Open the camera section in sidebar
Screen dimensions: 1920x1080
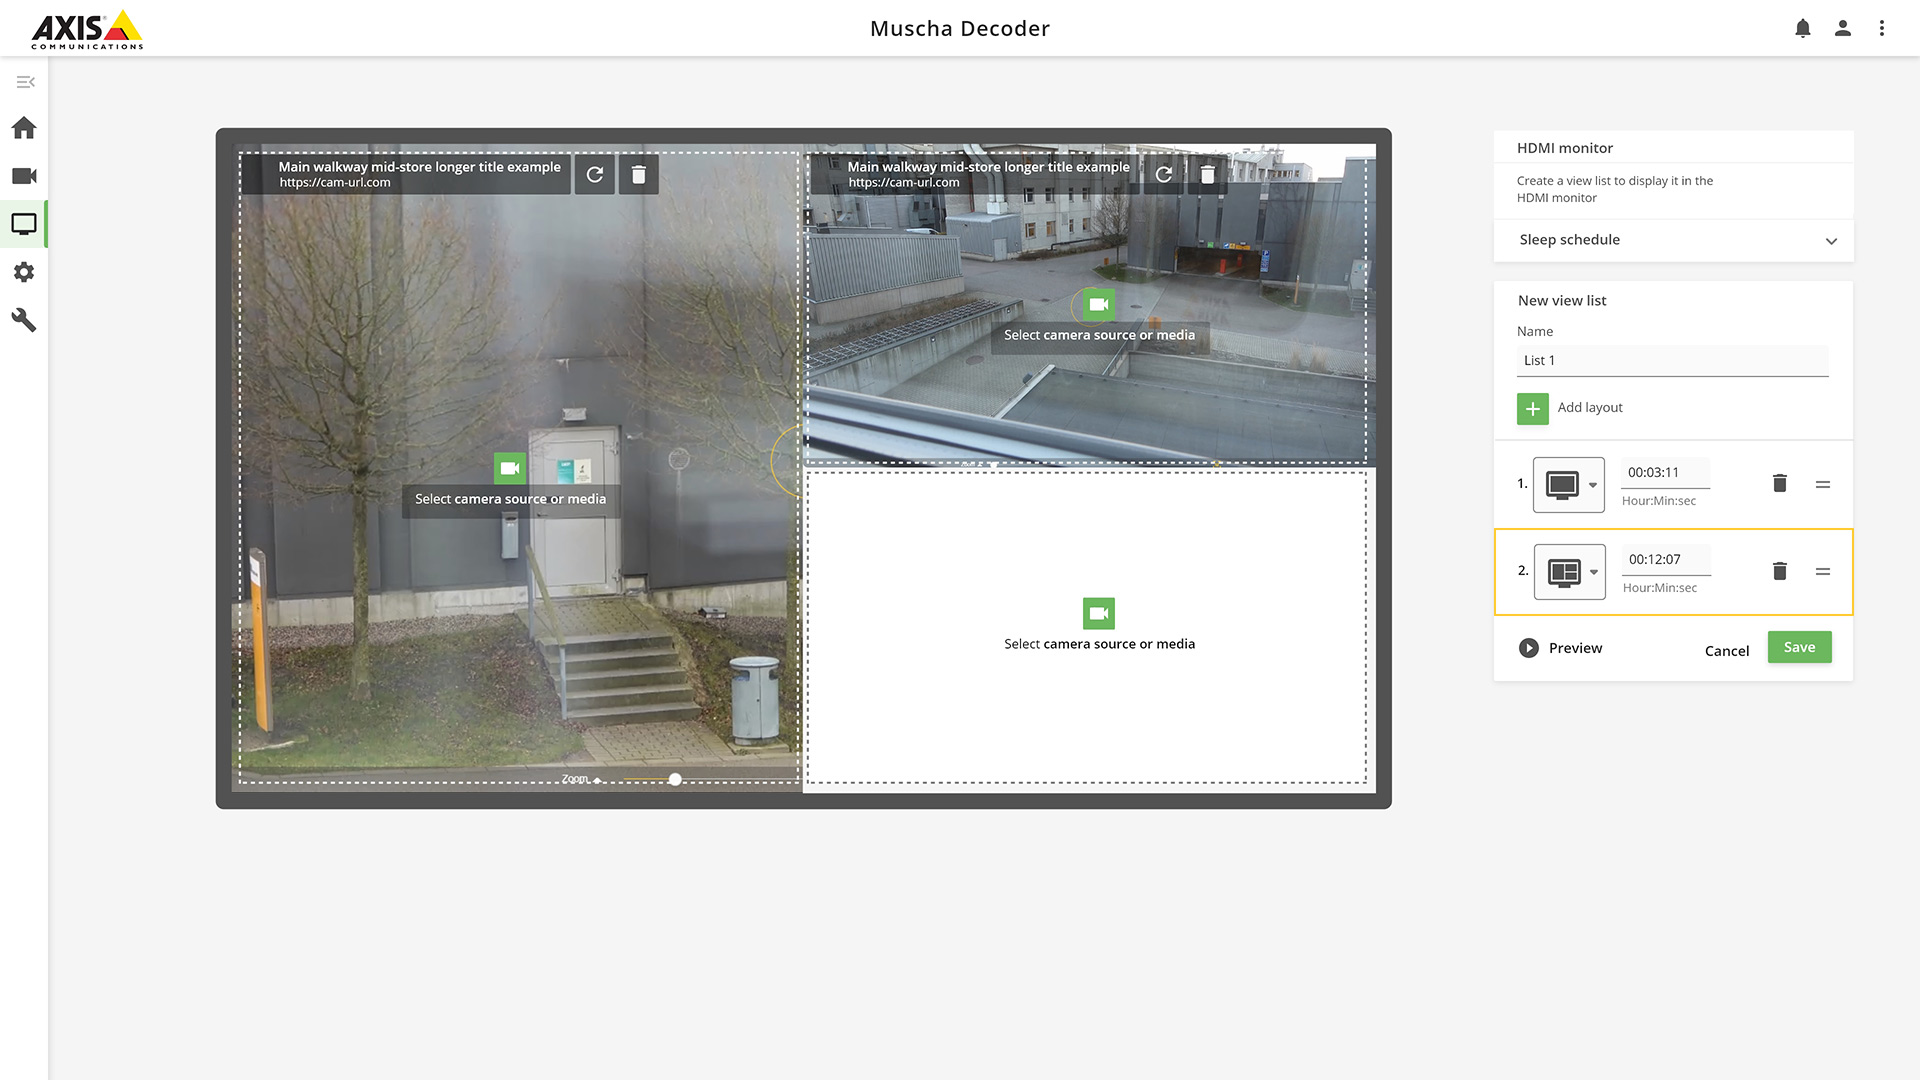click(24, 176)
